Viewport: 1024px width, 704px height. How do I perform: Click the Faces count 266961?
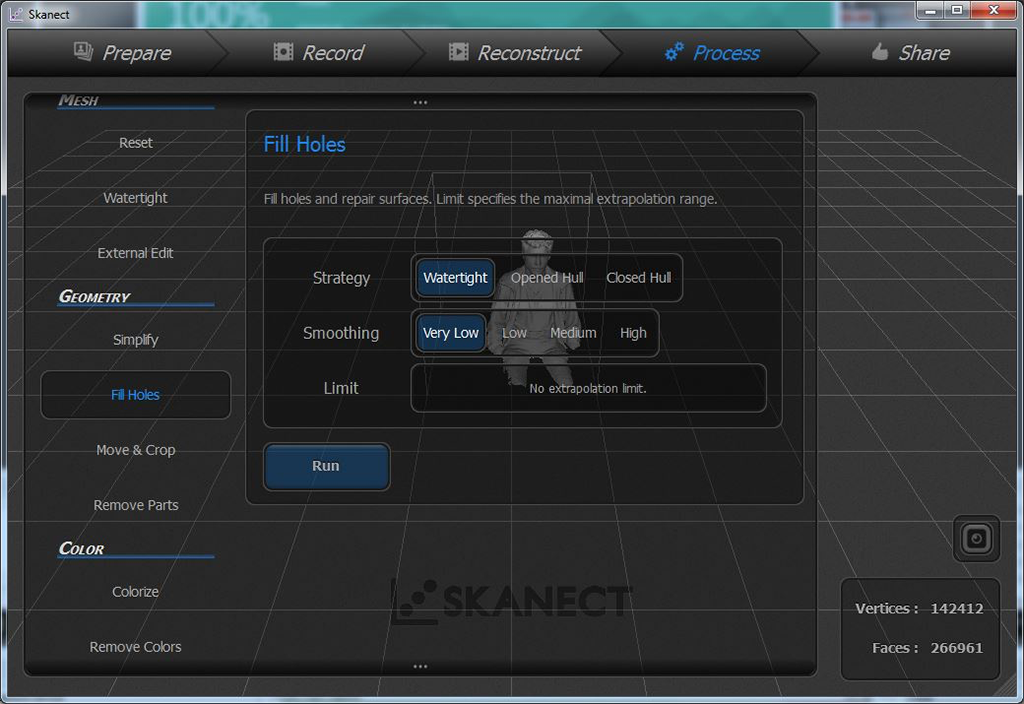pos(956,648)
